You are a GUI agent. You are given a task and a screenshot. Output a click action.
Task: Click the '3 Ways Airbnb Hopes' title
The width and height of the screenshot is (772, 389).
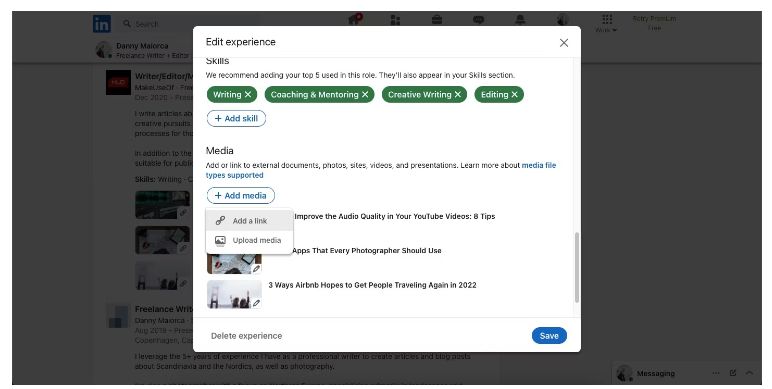[x=372, y=285]
